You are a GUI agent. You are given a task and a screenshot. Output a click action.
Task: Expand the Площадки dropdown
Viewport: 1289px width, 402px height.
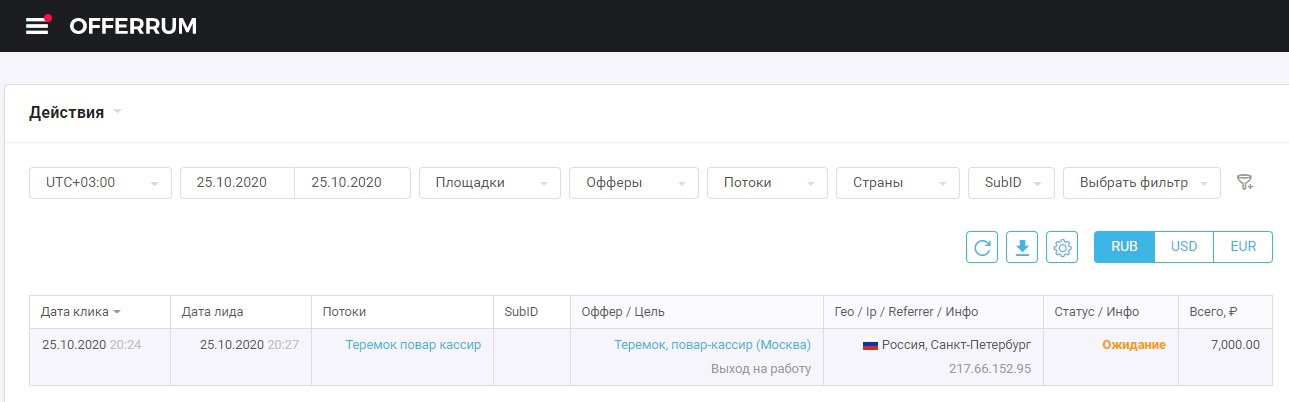point(489,183)
